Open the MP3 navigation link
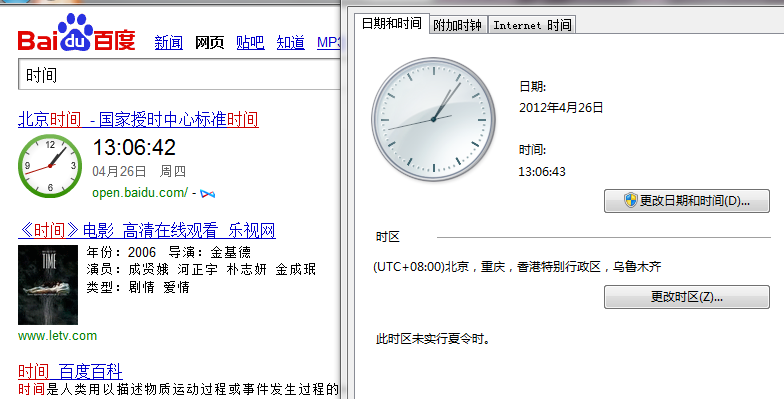The image size is (784, 399). click(x=328, y=42)
